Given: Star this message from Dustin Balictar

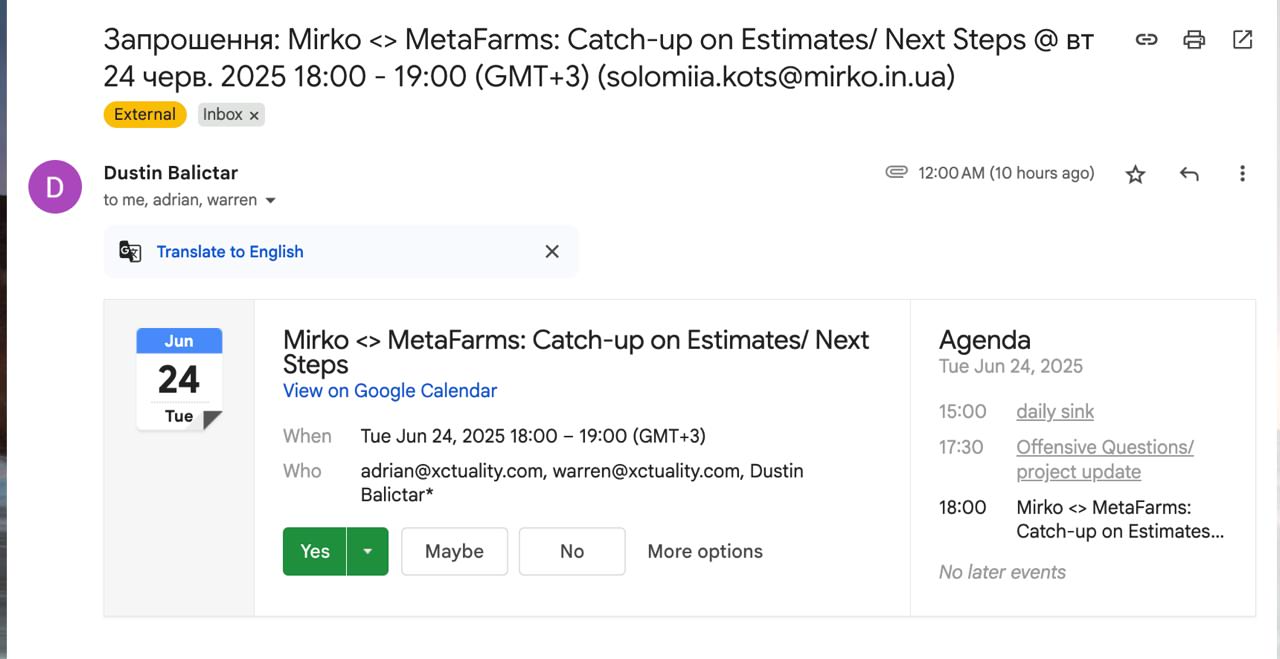Looking at the screenshot, I should point(1135,174).
